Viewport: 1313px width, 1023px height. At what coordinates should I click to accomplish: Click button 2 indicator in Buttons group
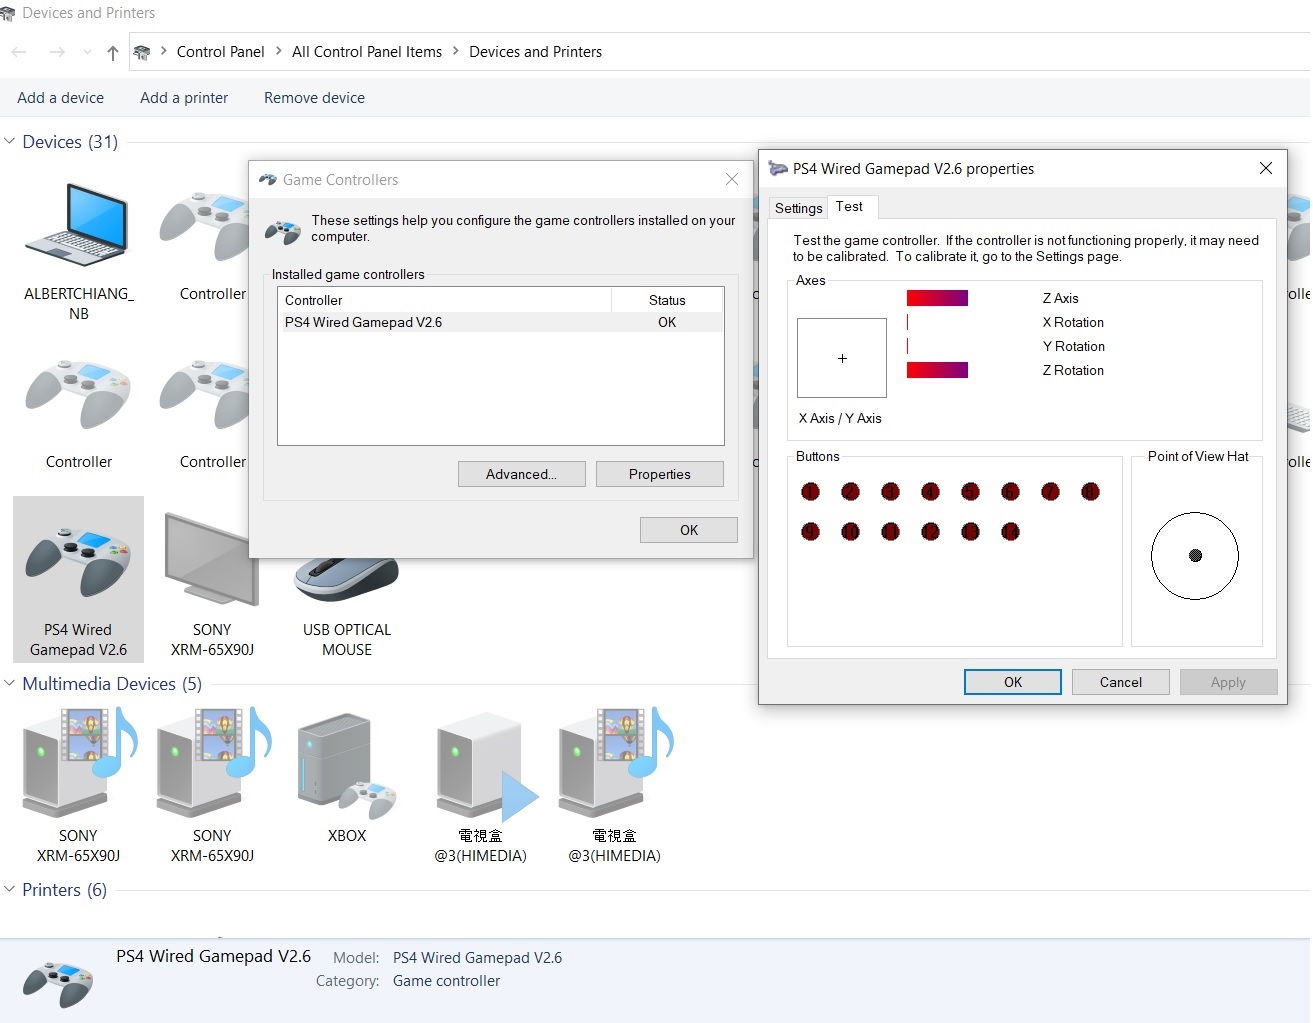[x=850, y=491]
